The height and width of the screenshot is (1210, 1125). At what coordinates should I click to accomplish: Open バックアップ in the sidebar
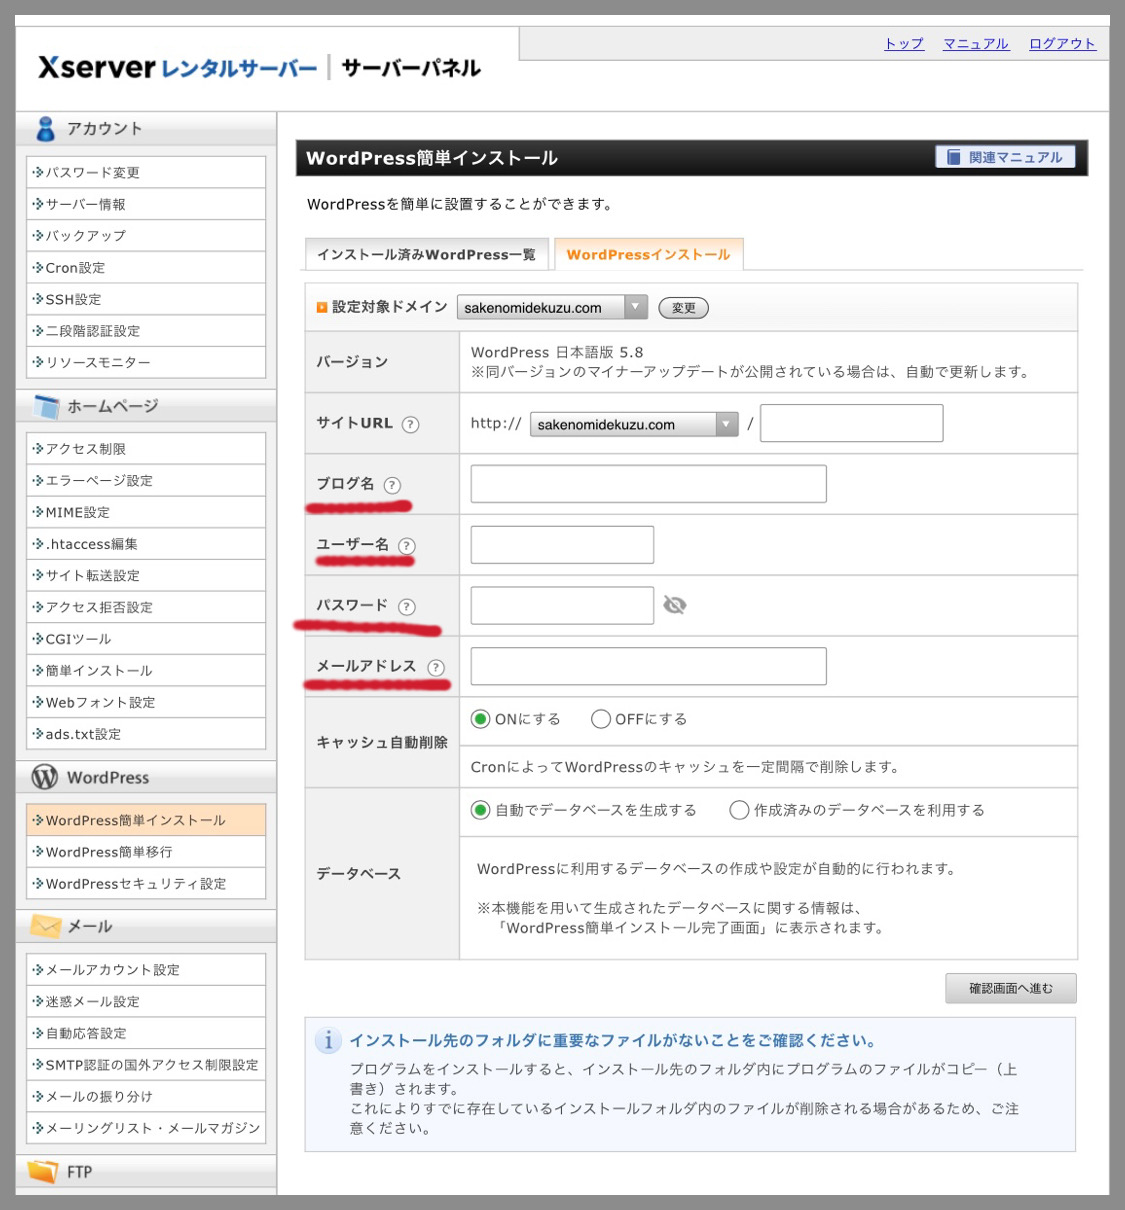tap(146, 236)
